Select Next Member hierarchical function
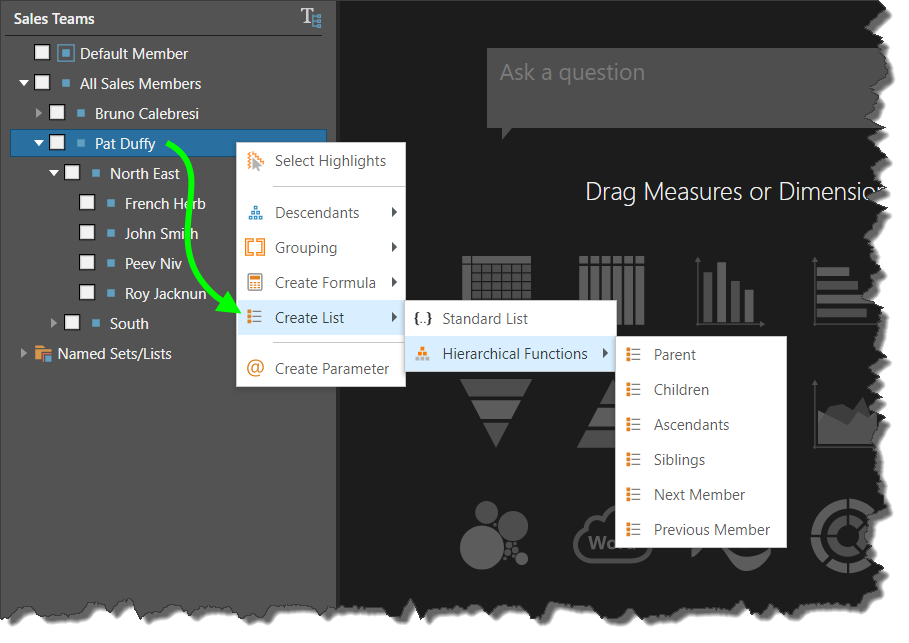Screen dimensions: 909x643 701,495
